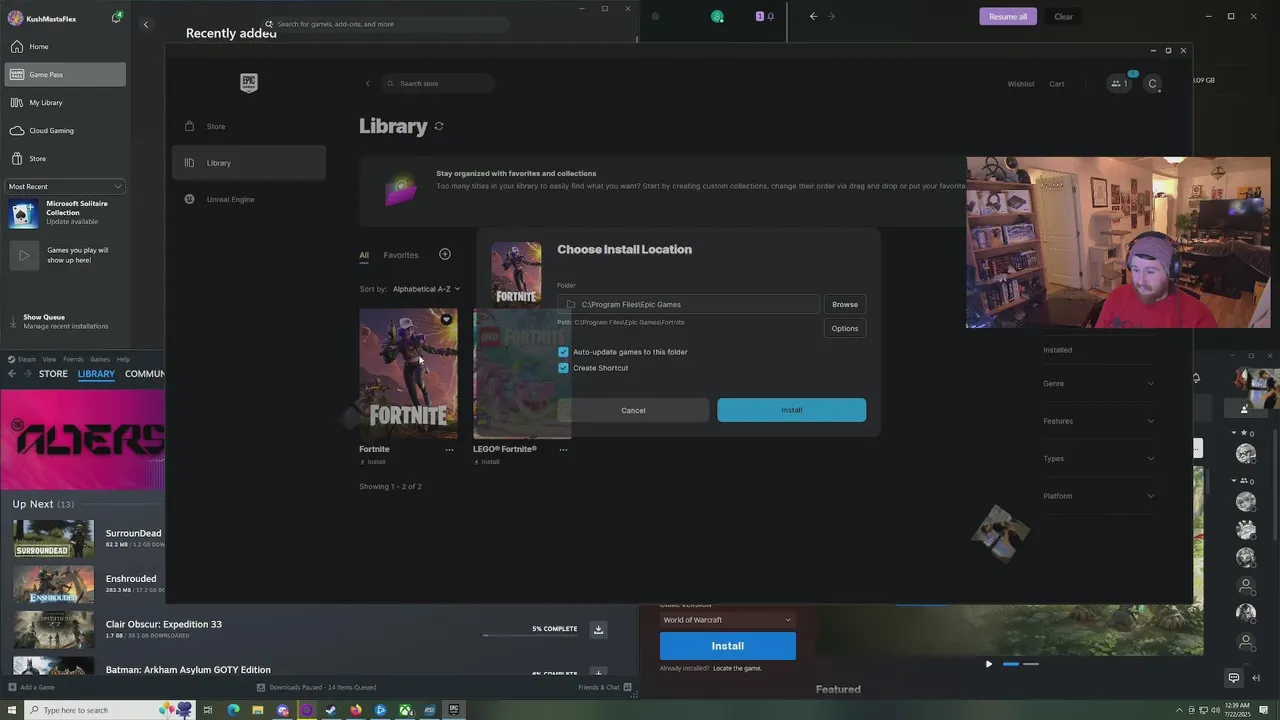Screen dimensions: 1280x720
Task: Refresh the Epic Library icon
Action: pyautogui.click(x=439, y=126)
